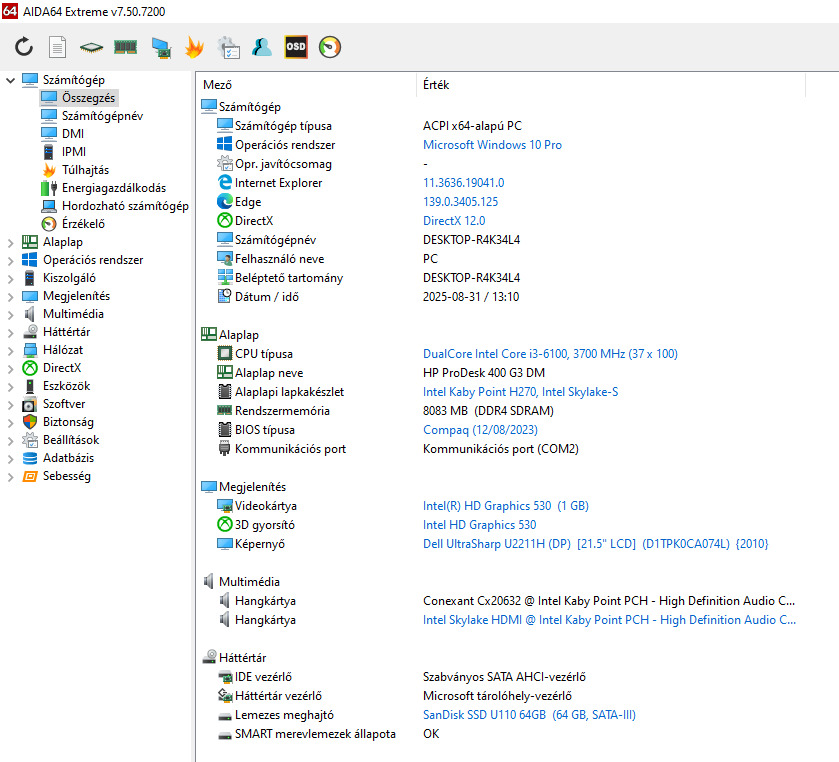This screenshot has width=839, height=762.
Task: Expand the Megjelenítés tree branch
Action: click(10, 296)
